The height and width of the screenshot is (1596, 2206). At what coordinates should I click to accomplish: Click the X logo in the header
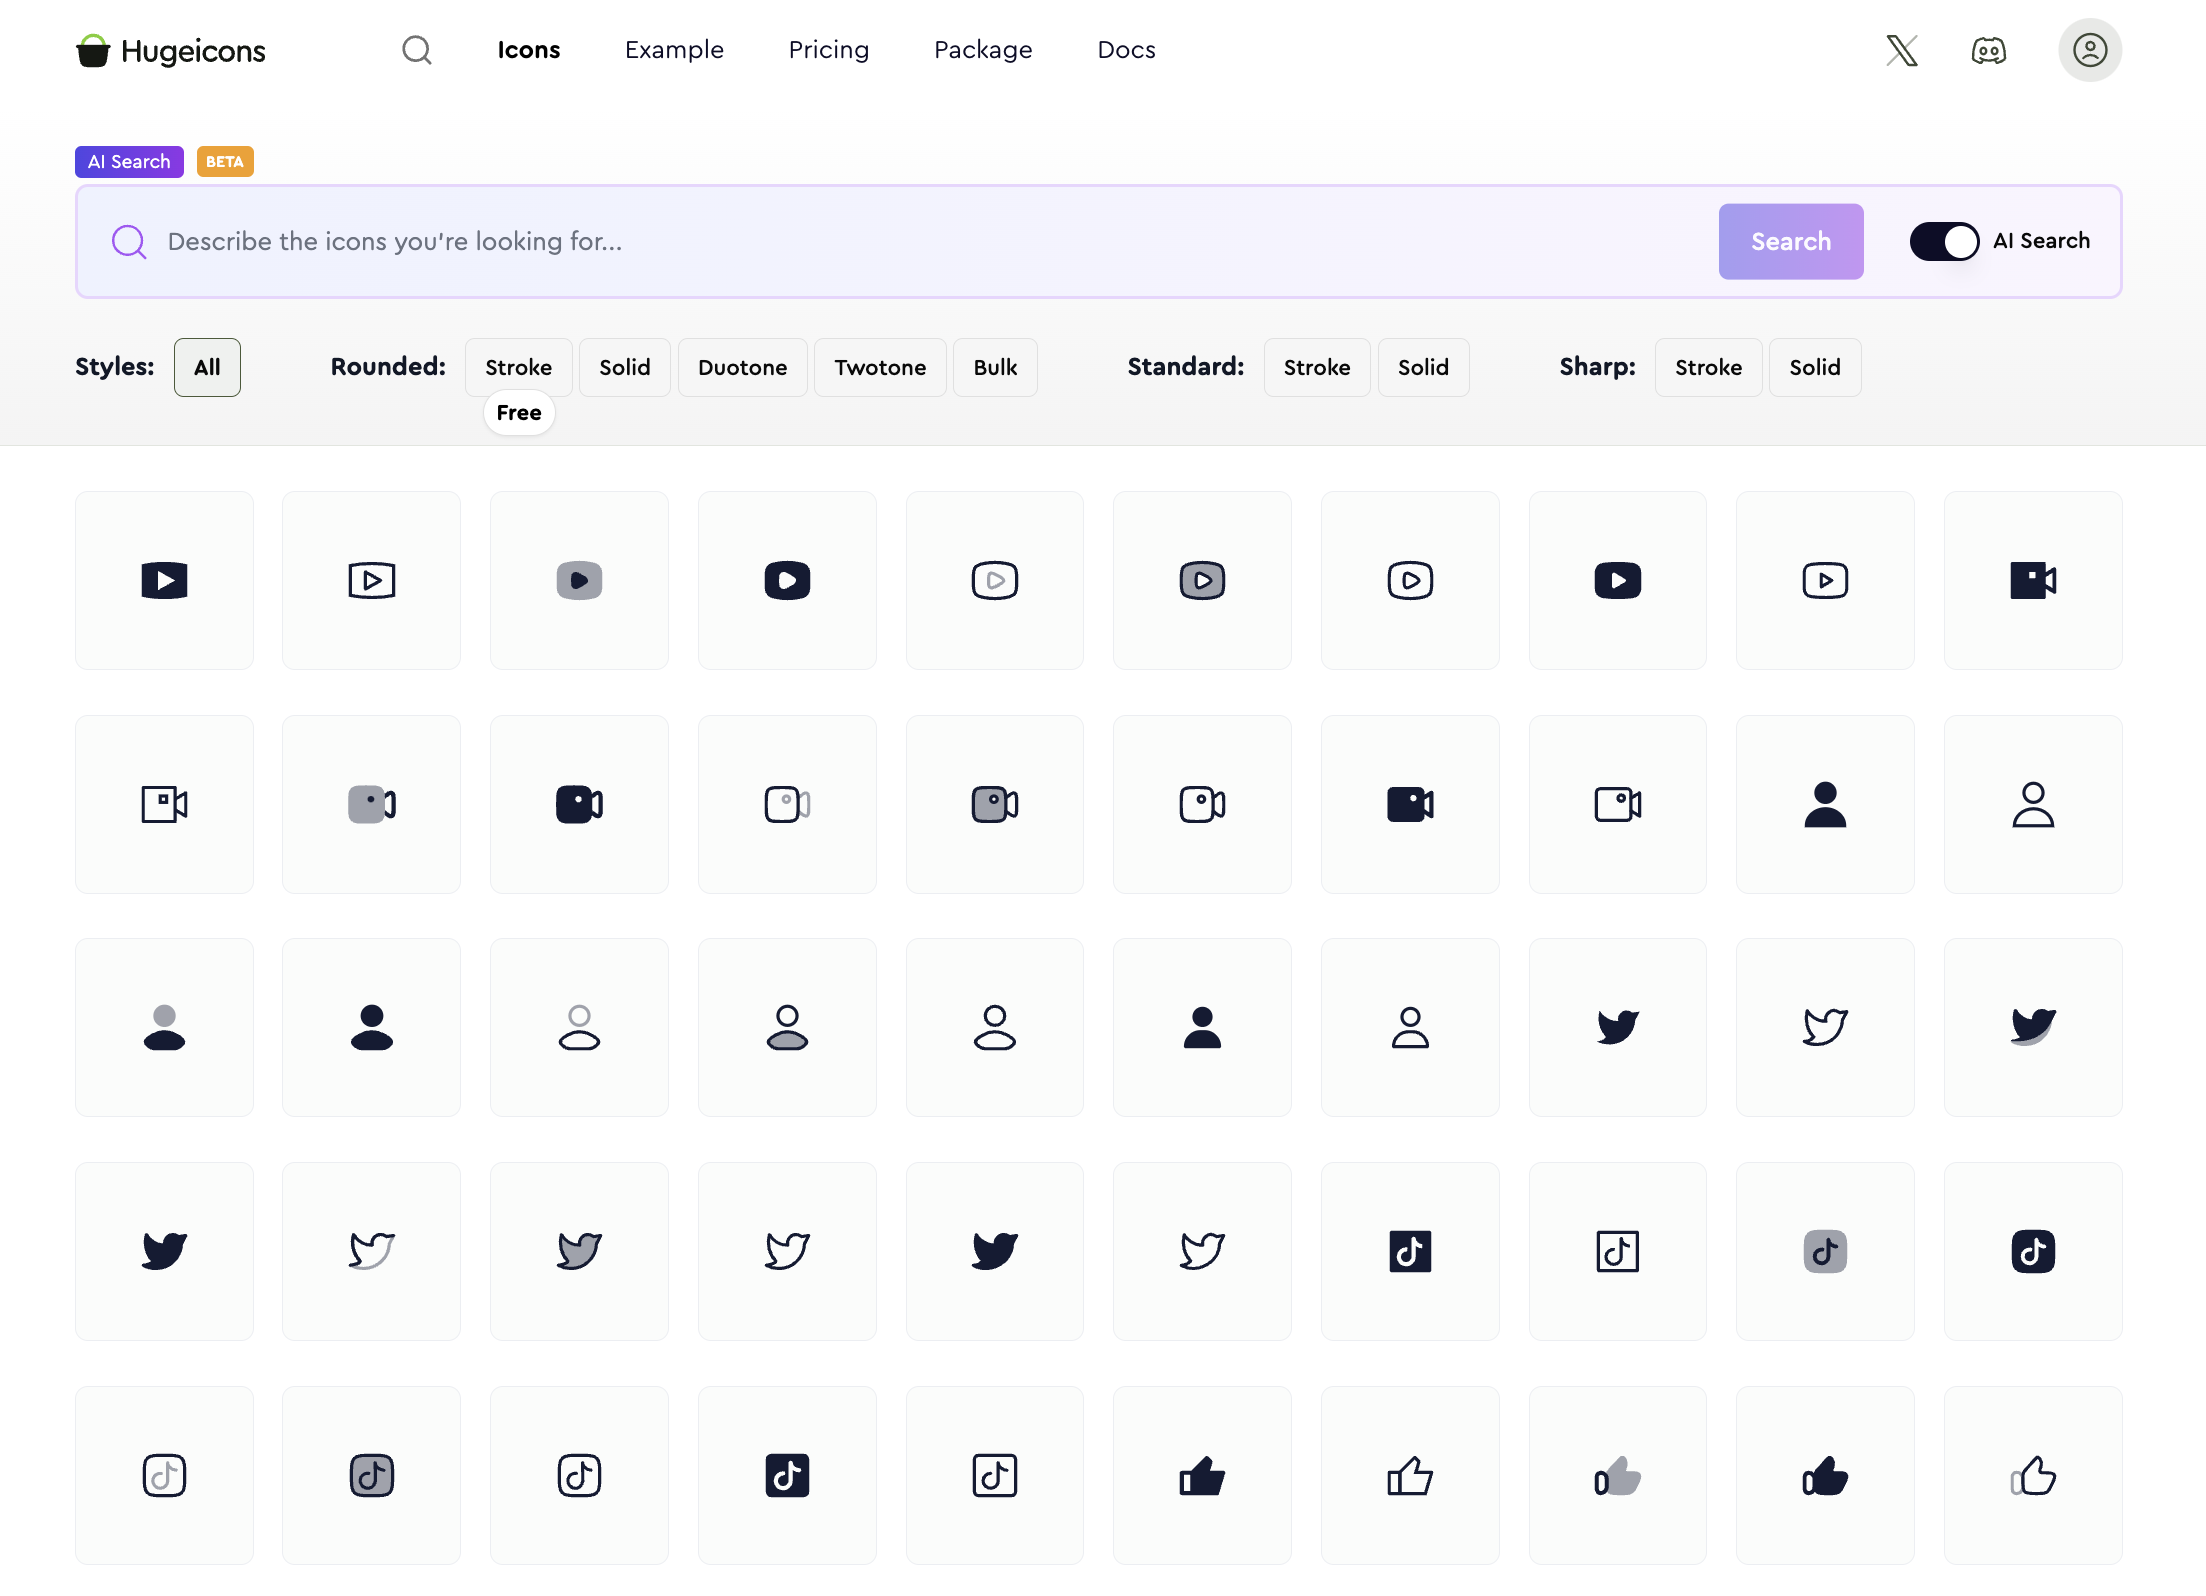tap(1901, 50)
